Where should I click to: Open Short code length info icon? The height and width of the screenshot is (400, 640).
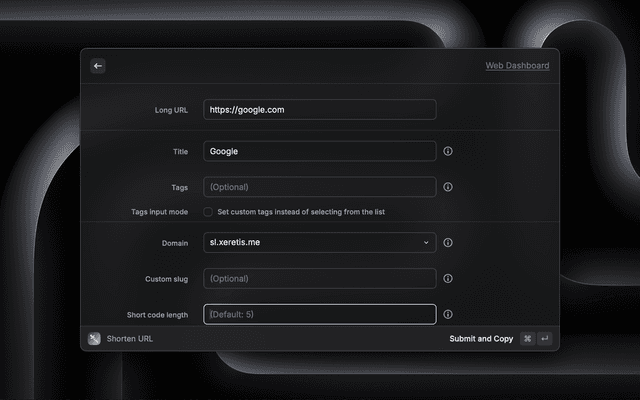point(448,314)
